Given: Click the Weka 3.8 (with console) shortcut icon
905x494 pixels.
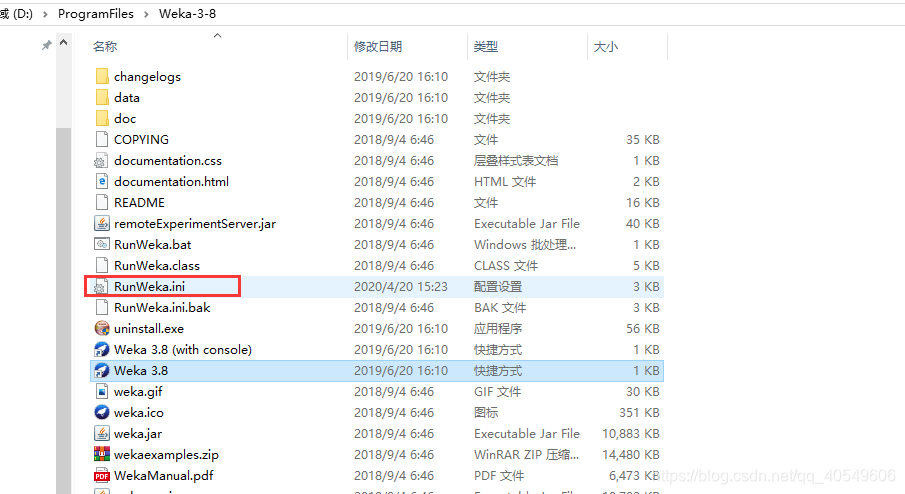Looking at the screenshot, I should tap(102, 349).
